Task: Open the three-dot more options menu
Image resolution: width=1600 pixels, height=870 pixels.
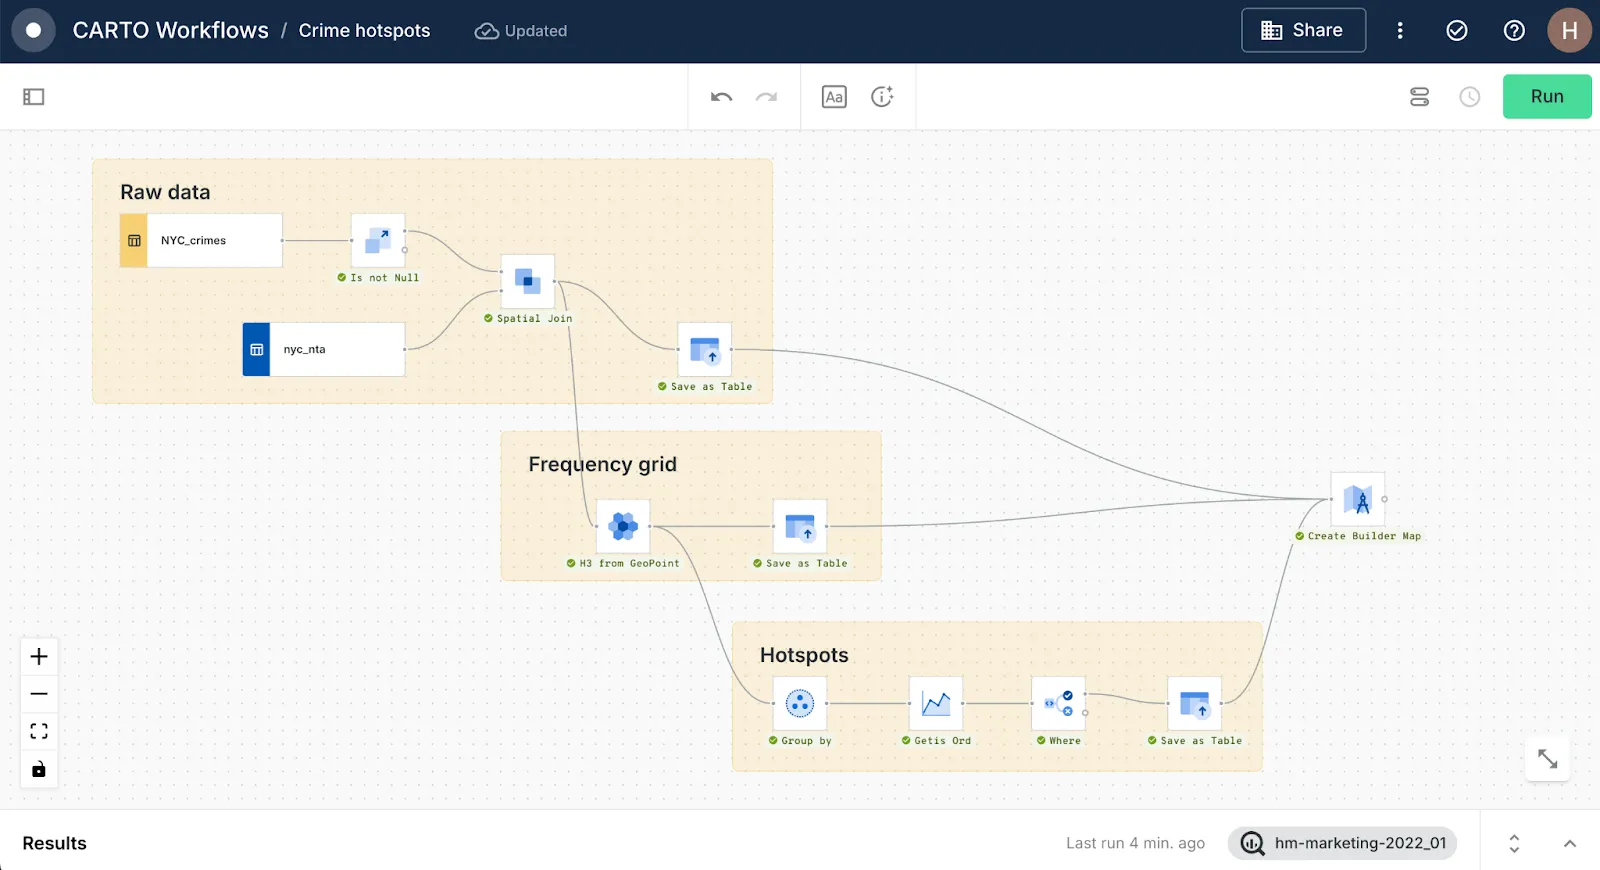Action: tap(1400, 31)
